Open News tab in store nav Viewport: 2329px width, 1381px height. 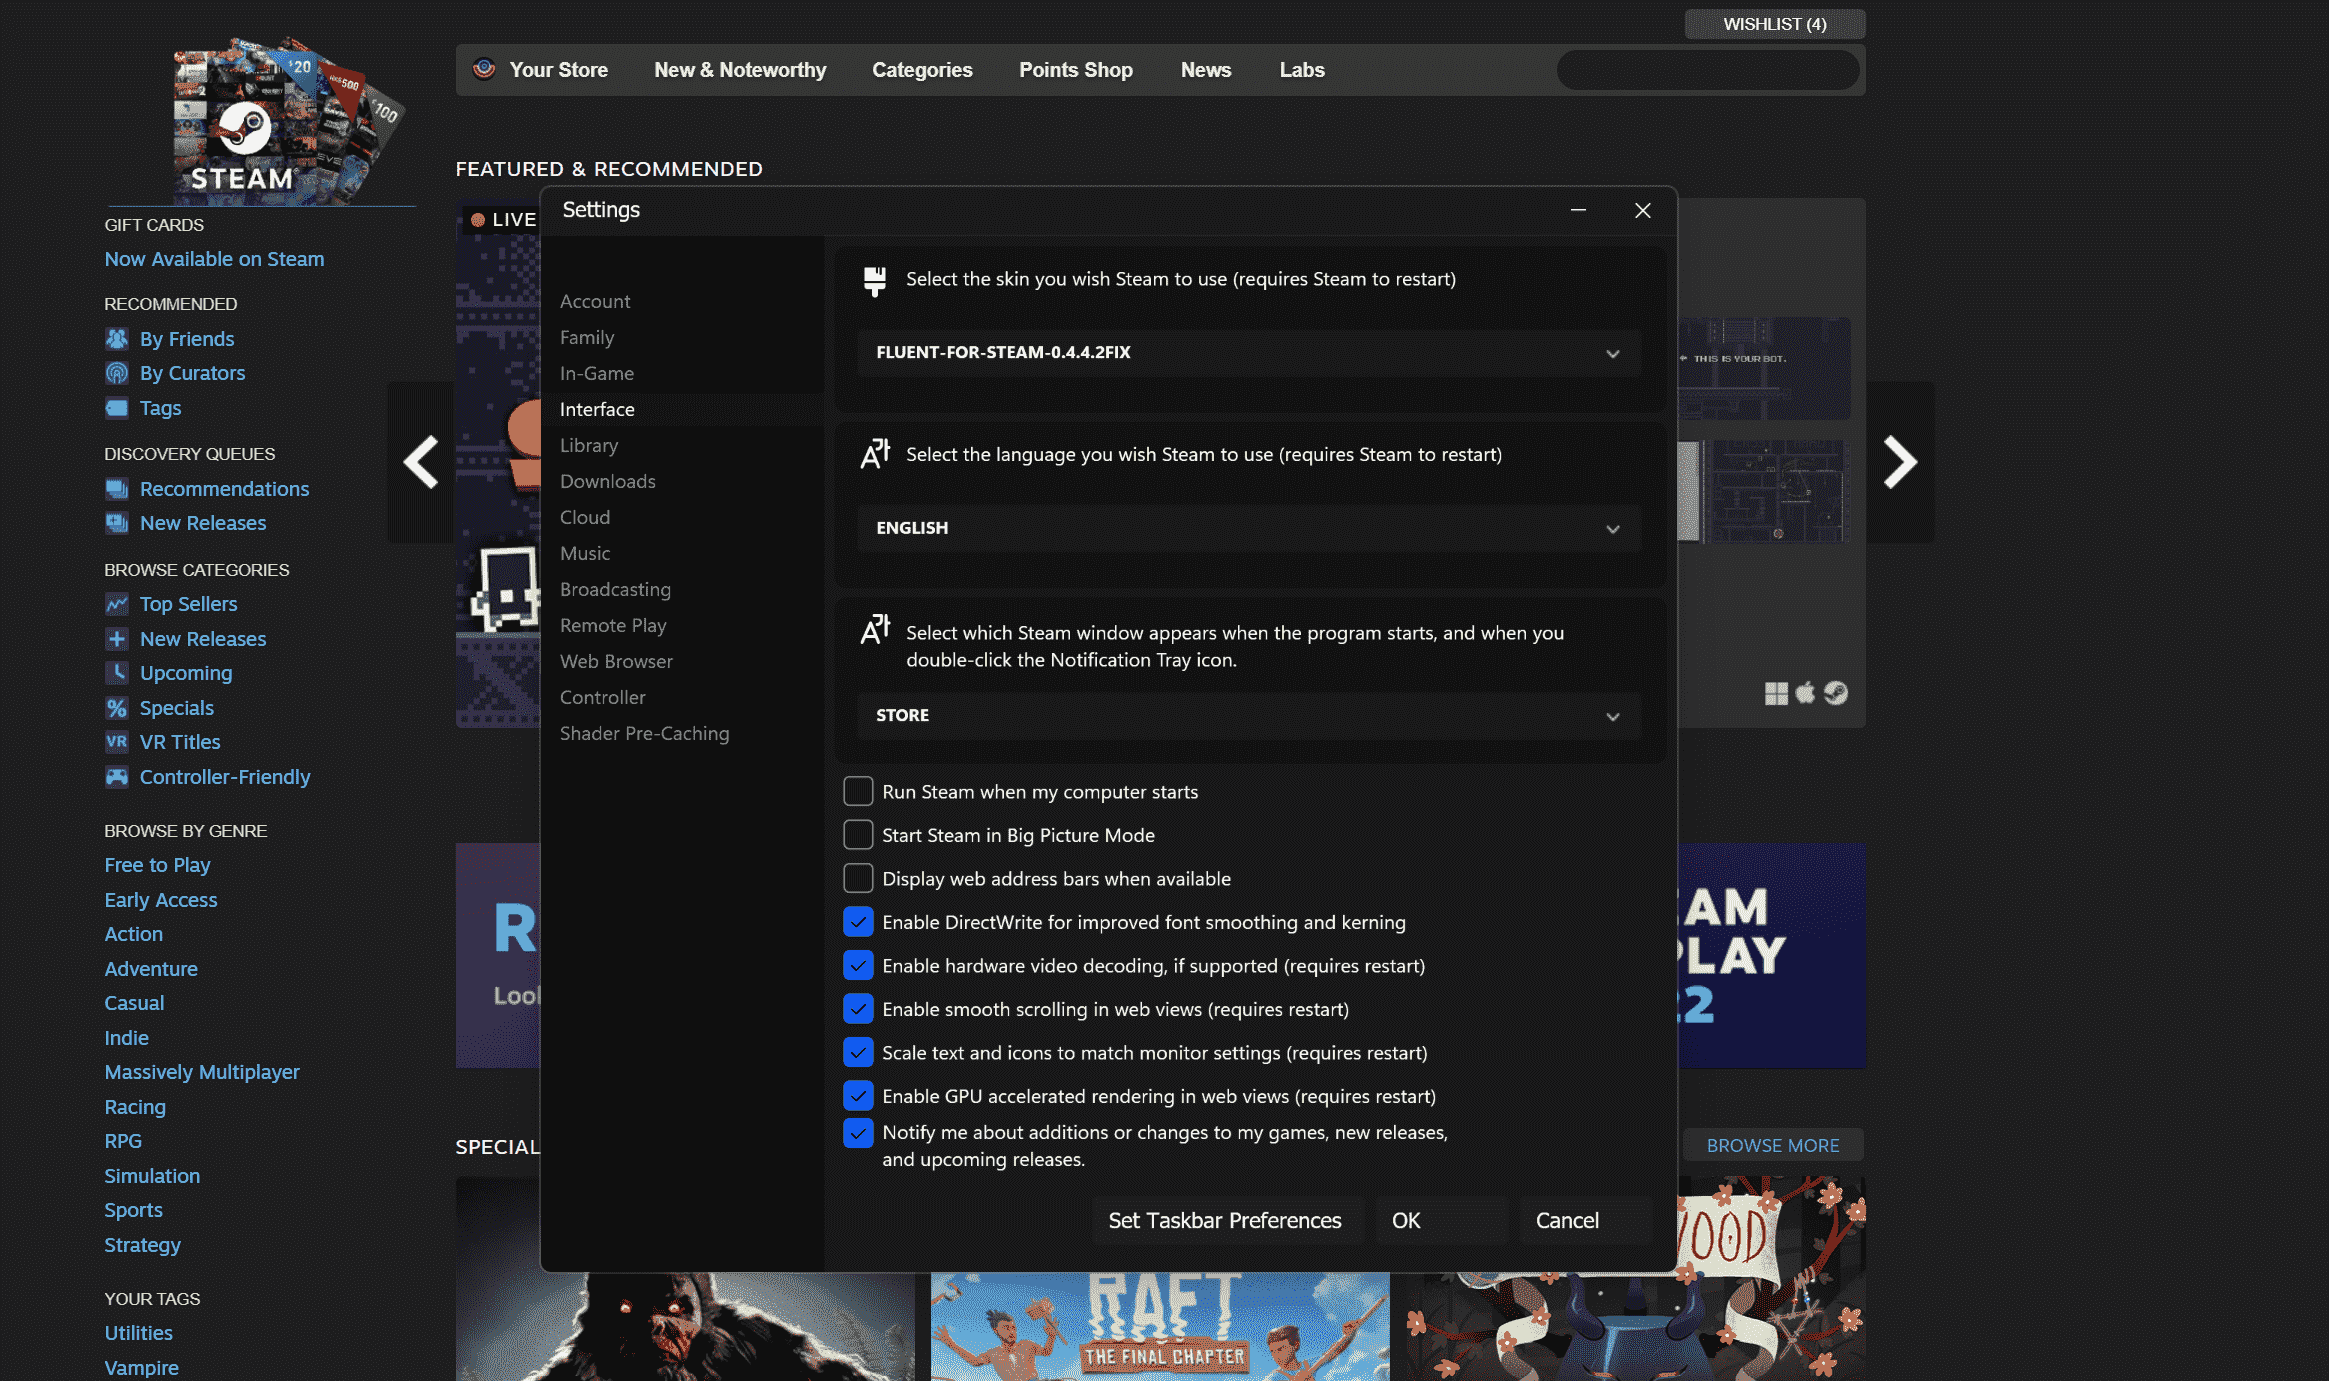pyautogui.click(x=1206, y=70)
